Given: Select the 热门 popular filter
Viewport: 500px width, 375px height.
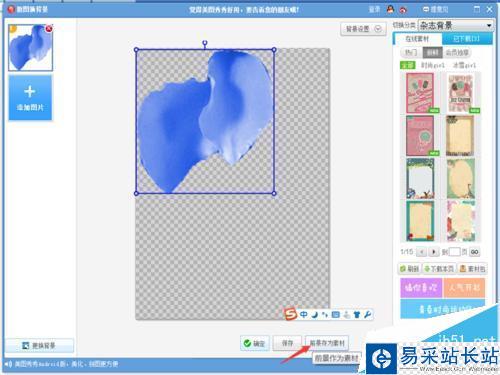Looking at the screenshot, I should [411, 52].
